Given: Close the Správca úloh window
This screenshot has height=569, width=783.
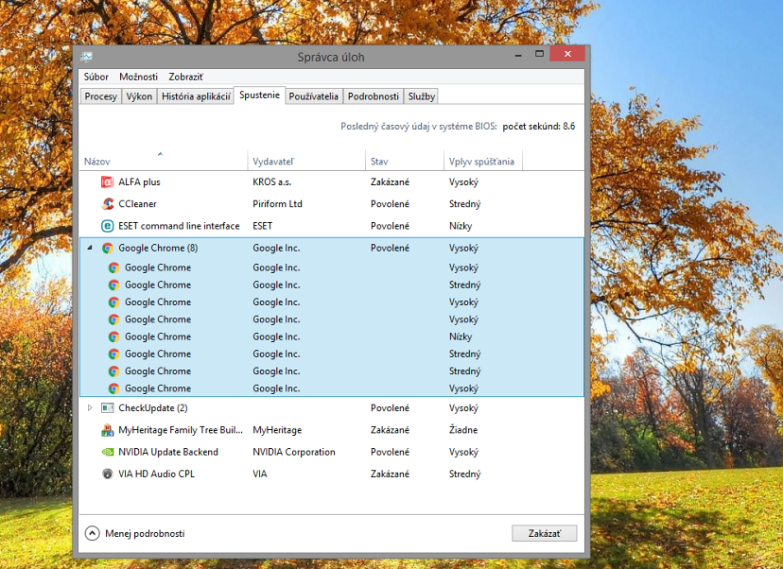Looking at the screenshot, I should point(567,54).
